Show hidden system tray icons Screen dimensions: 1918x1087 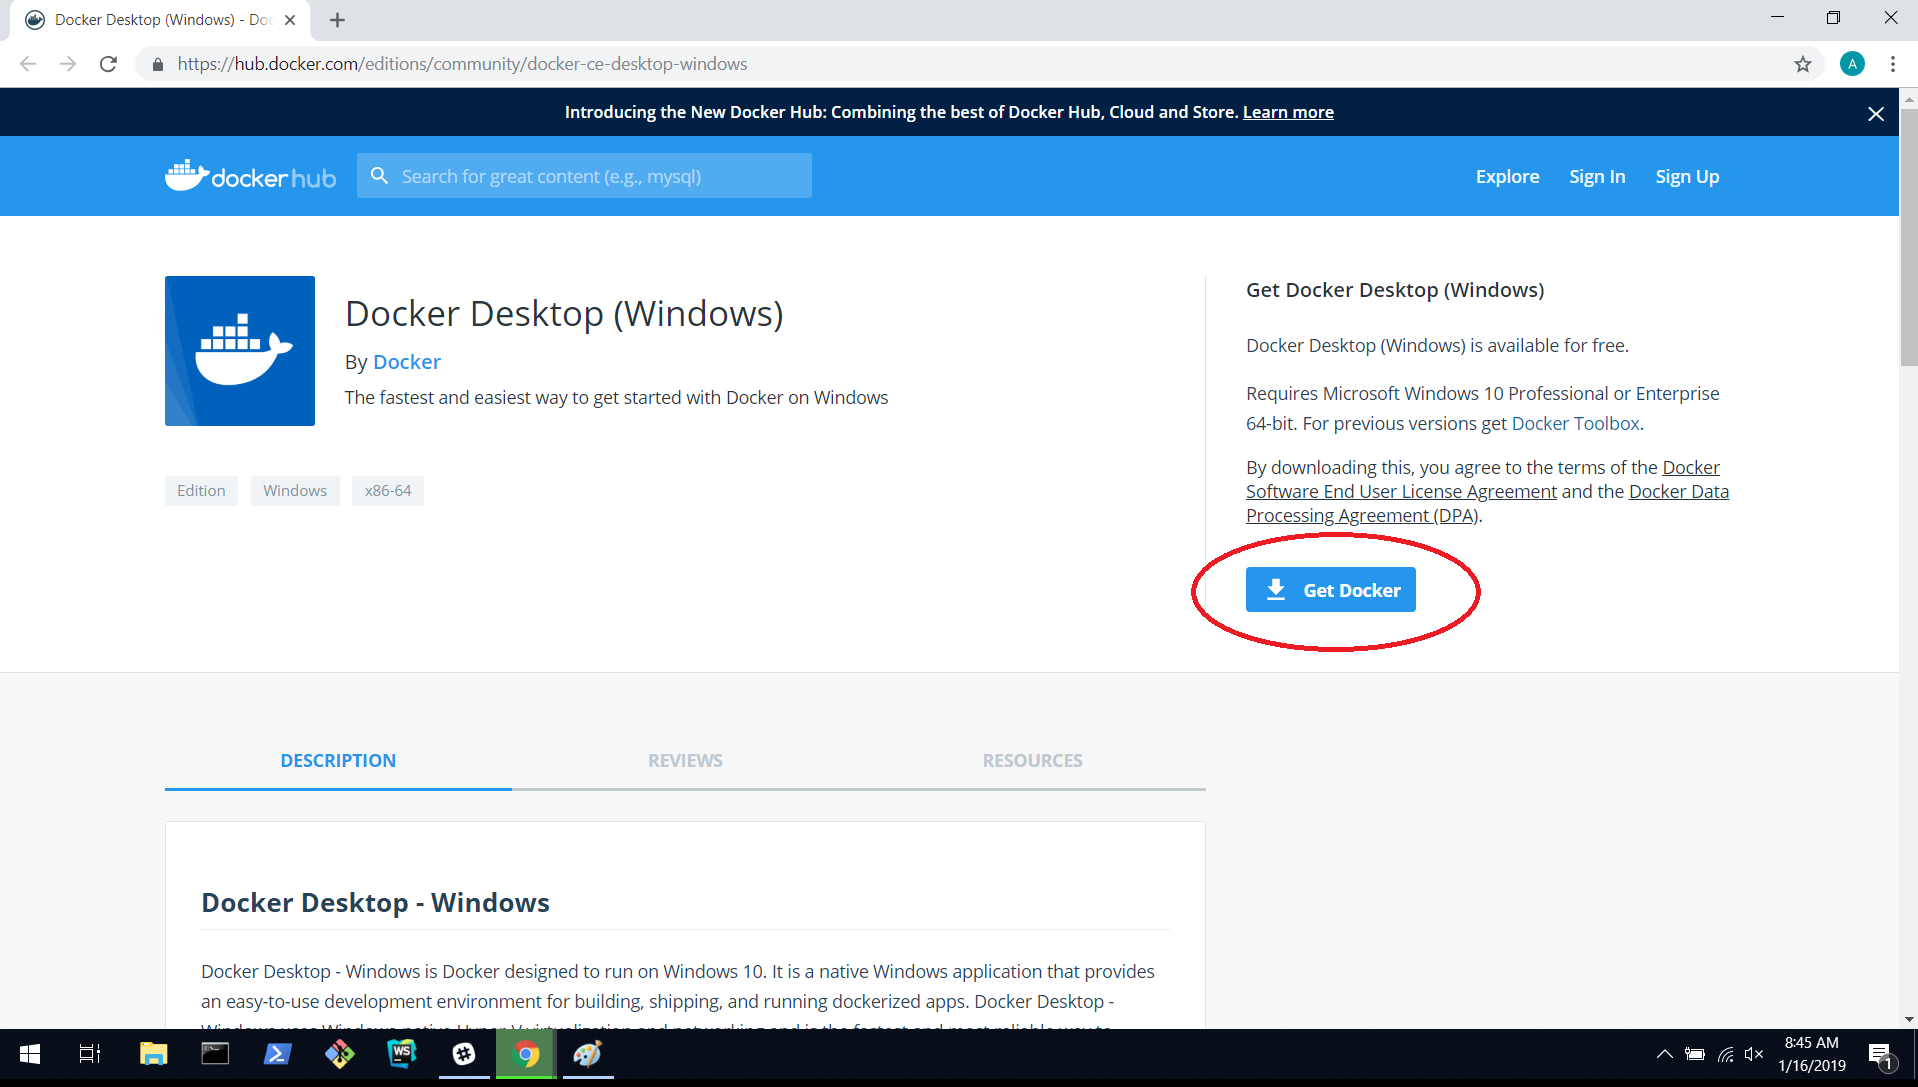1664,1054
